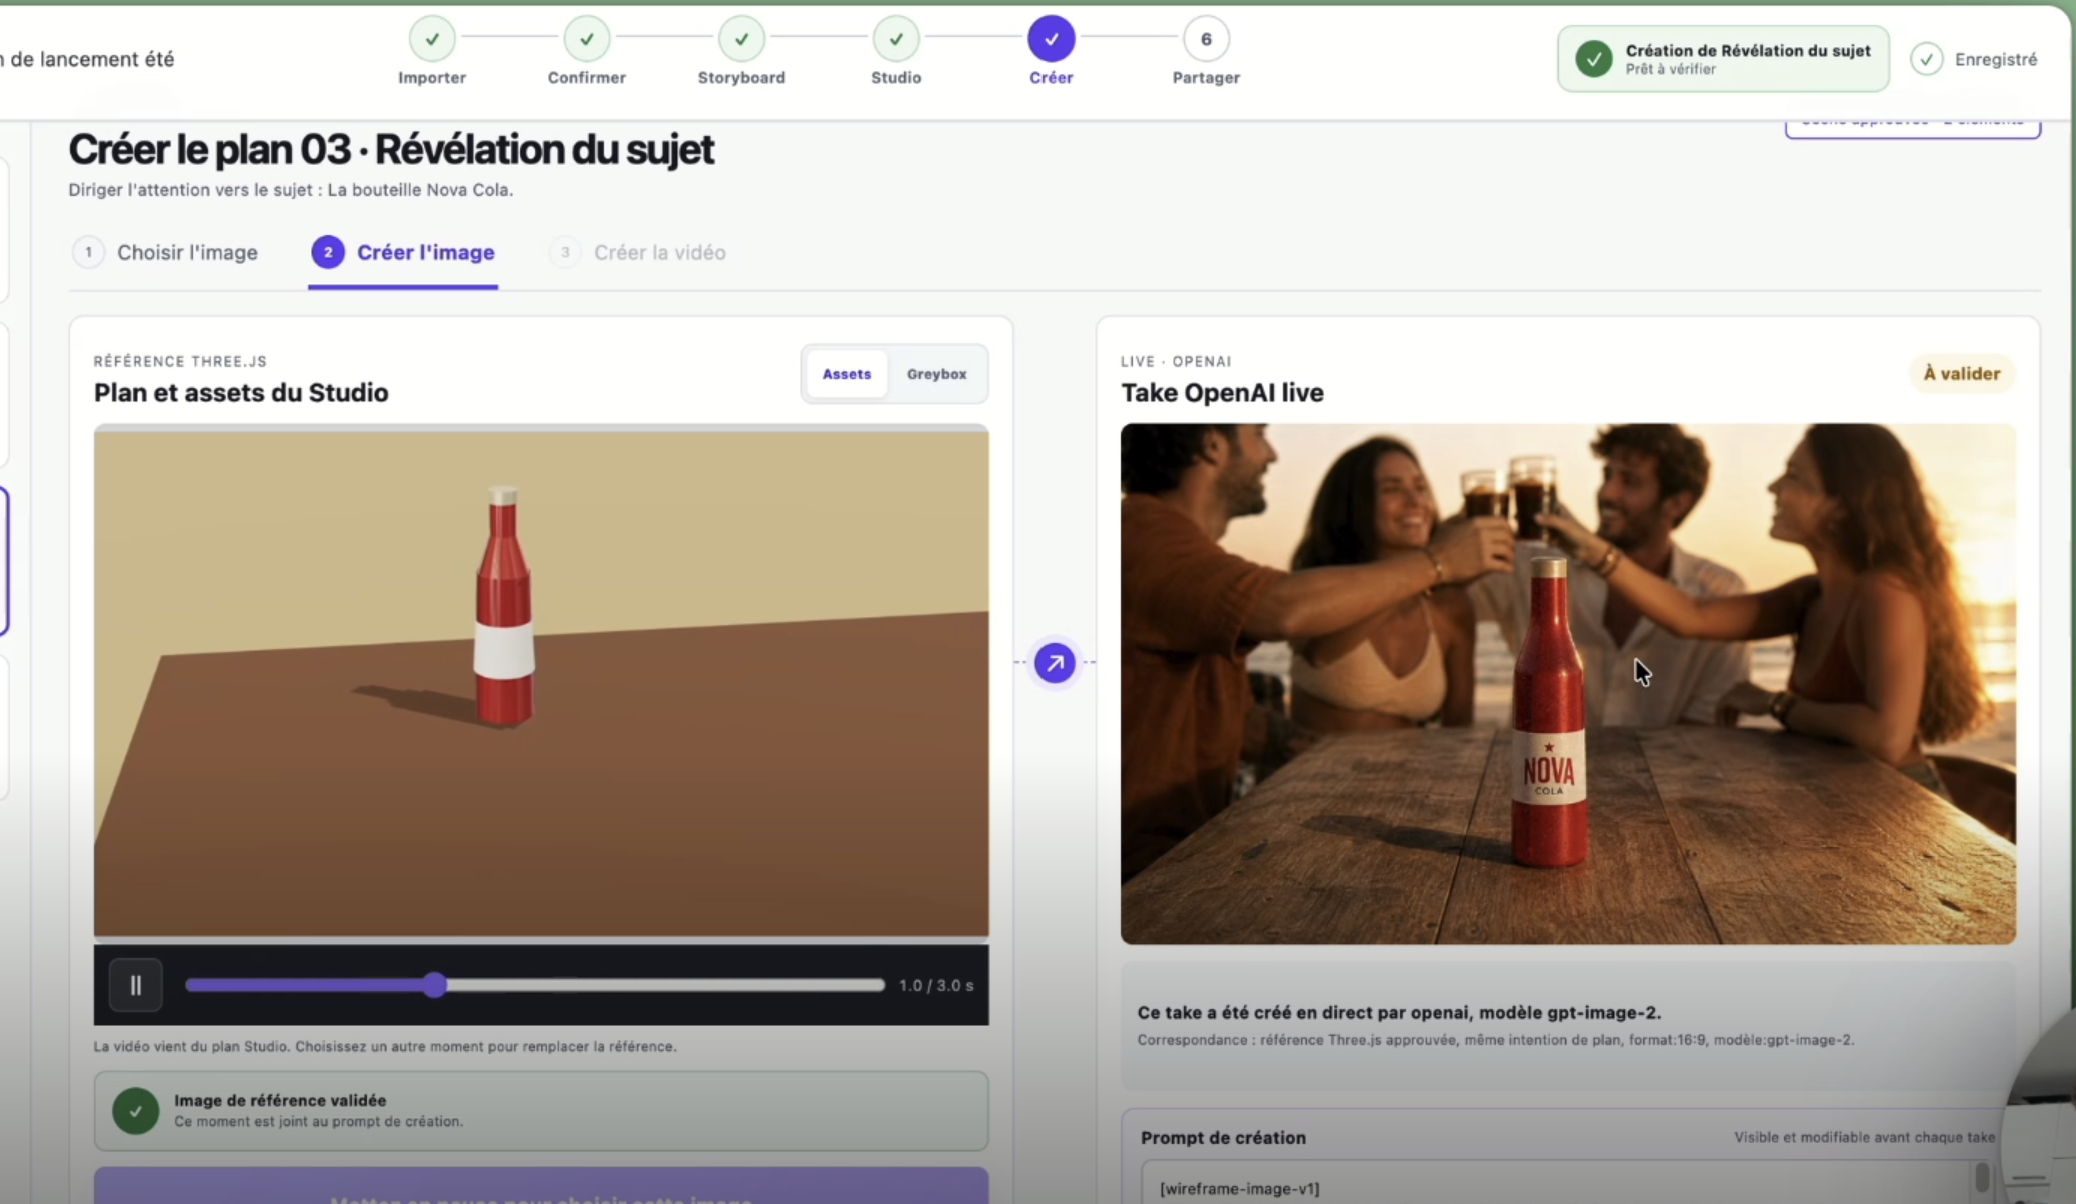Open the OpenAI live take image

click(x=1568, y=684)
